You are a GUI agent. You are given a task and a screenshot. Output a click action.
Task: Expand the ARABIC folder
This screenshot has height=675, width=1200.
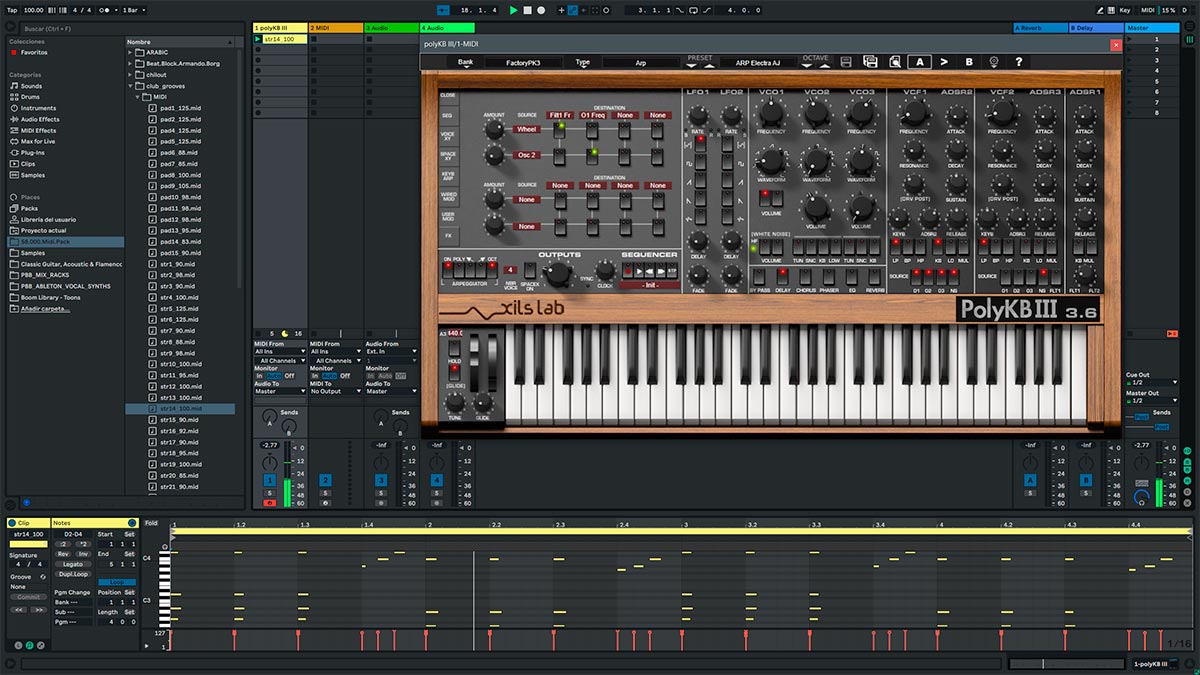131,52
